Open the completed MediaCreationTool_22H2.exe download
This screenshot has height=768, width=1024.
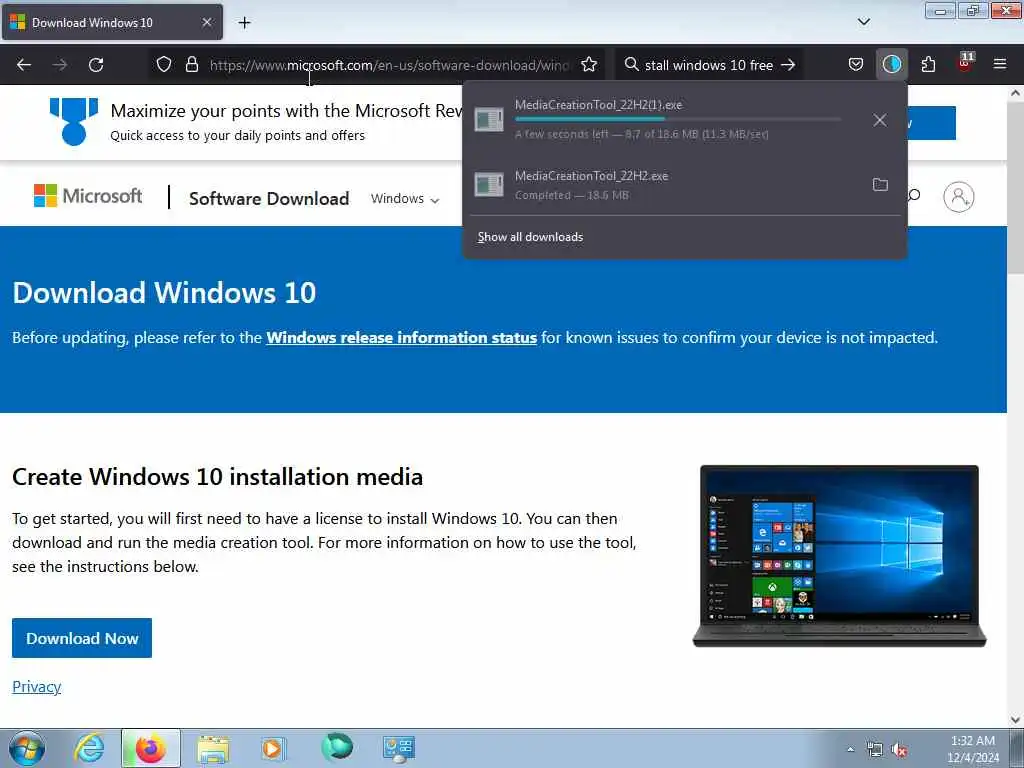click(x=665, y=185)
